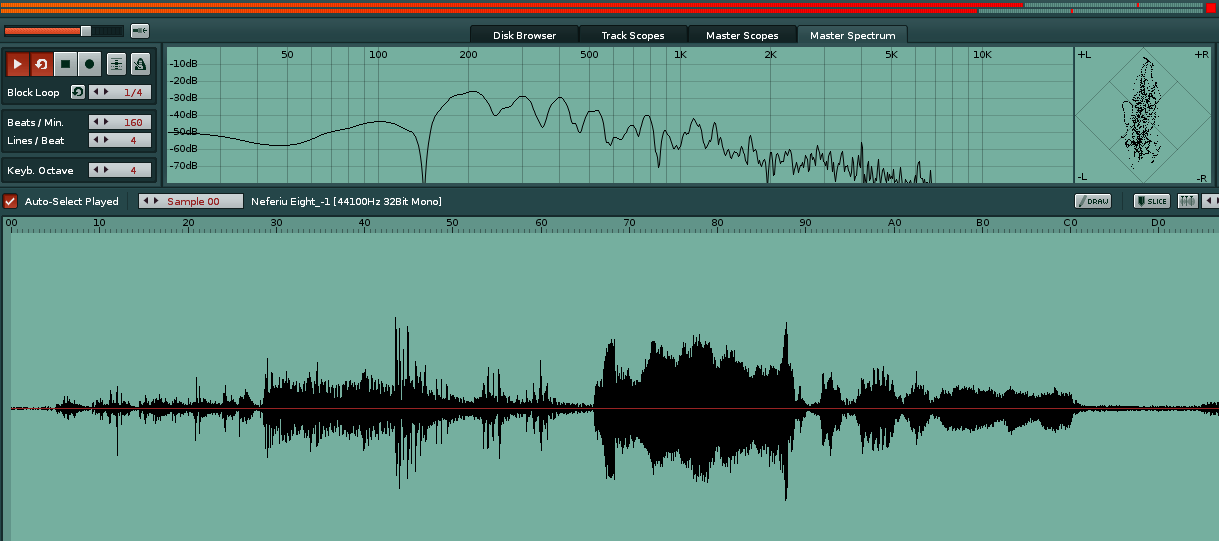Click the auto-slice markers waveform icon
Viewport: 1219px width, 541px height.
(1187, 201)
